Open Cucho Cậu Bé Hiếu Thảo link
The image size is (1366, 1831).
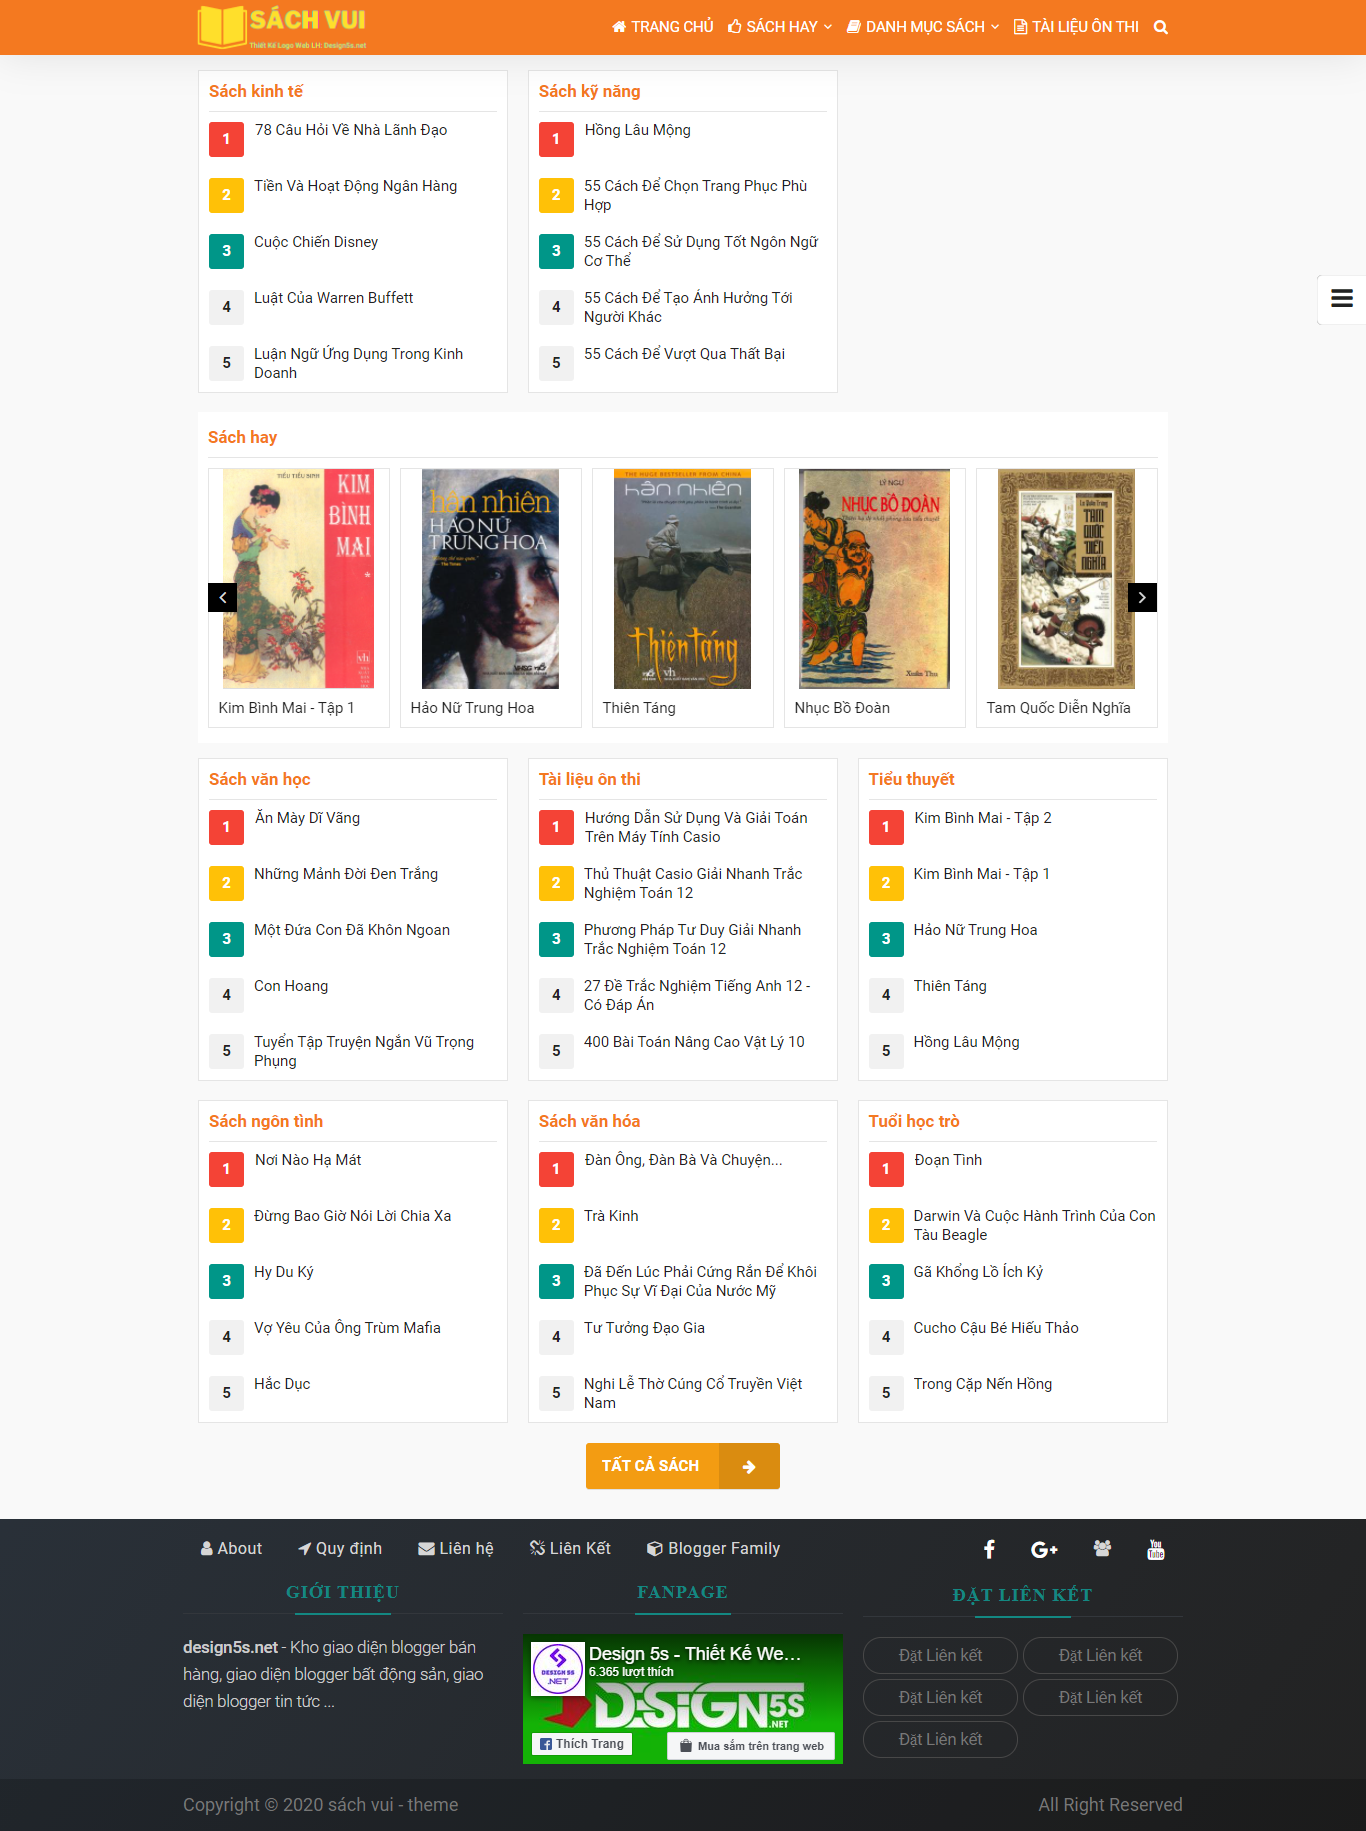click(996, 1328)
